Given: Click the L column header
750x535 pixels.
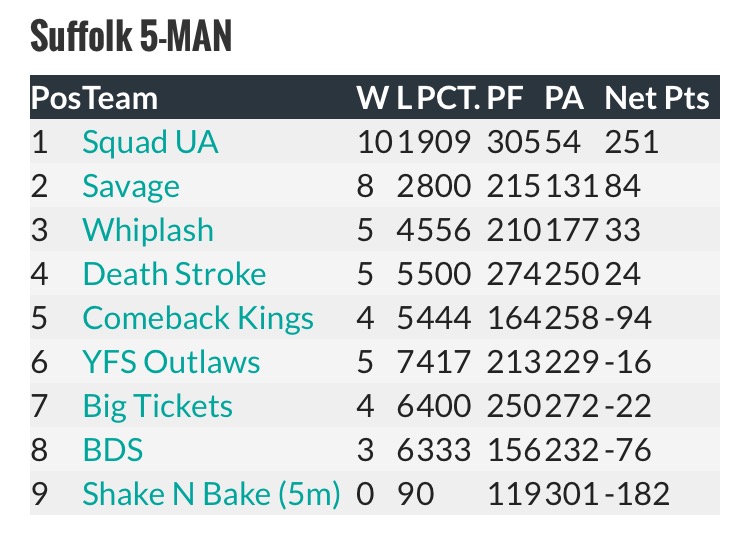Looking at the screenshot, I should [404, 98].
